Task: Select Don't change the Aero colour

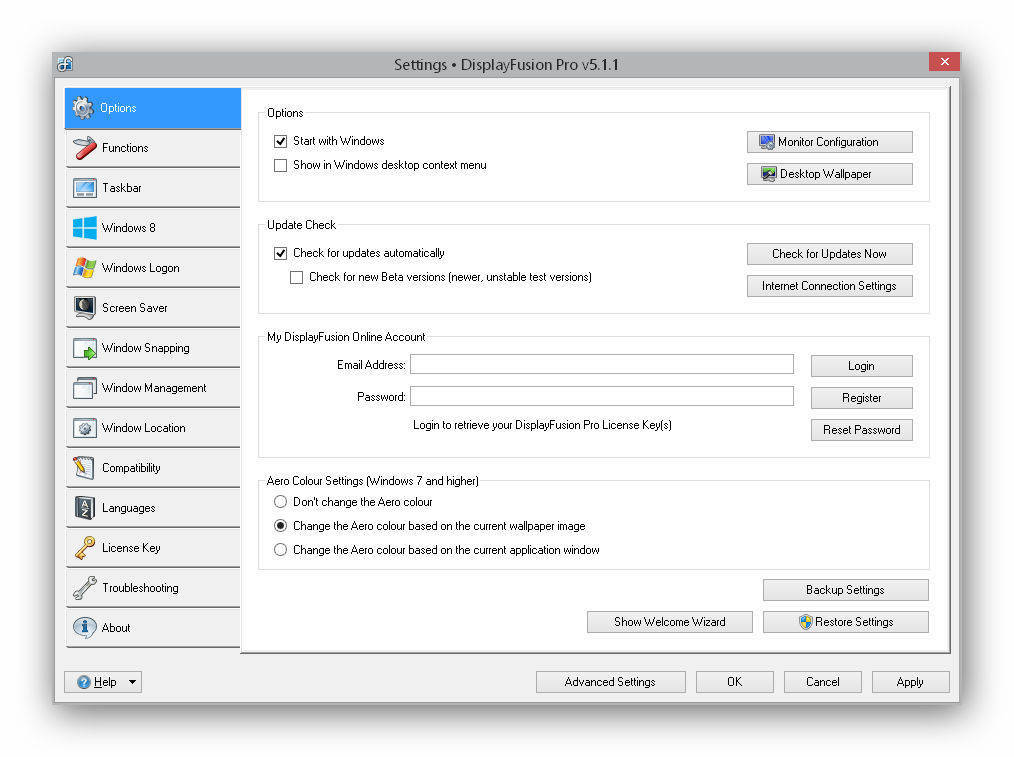Action: tap(280, 502)
